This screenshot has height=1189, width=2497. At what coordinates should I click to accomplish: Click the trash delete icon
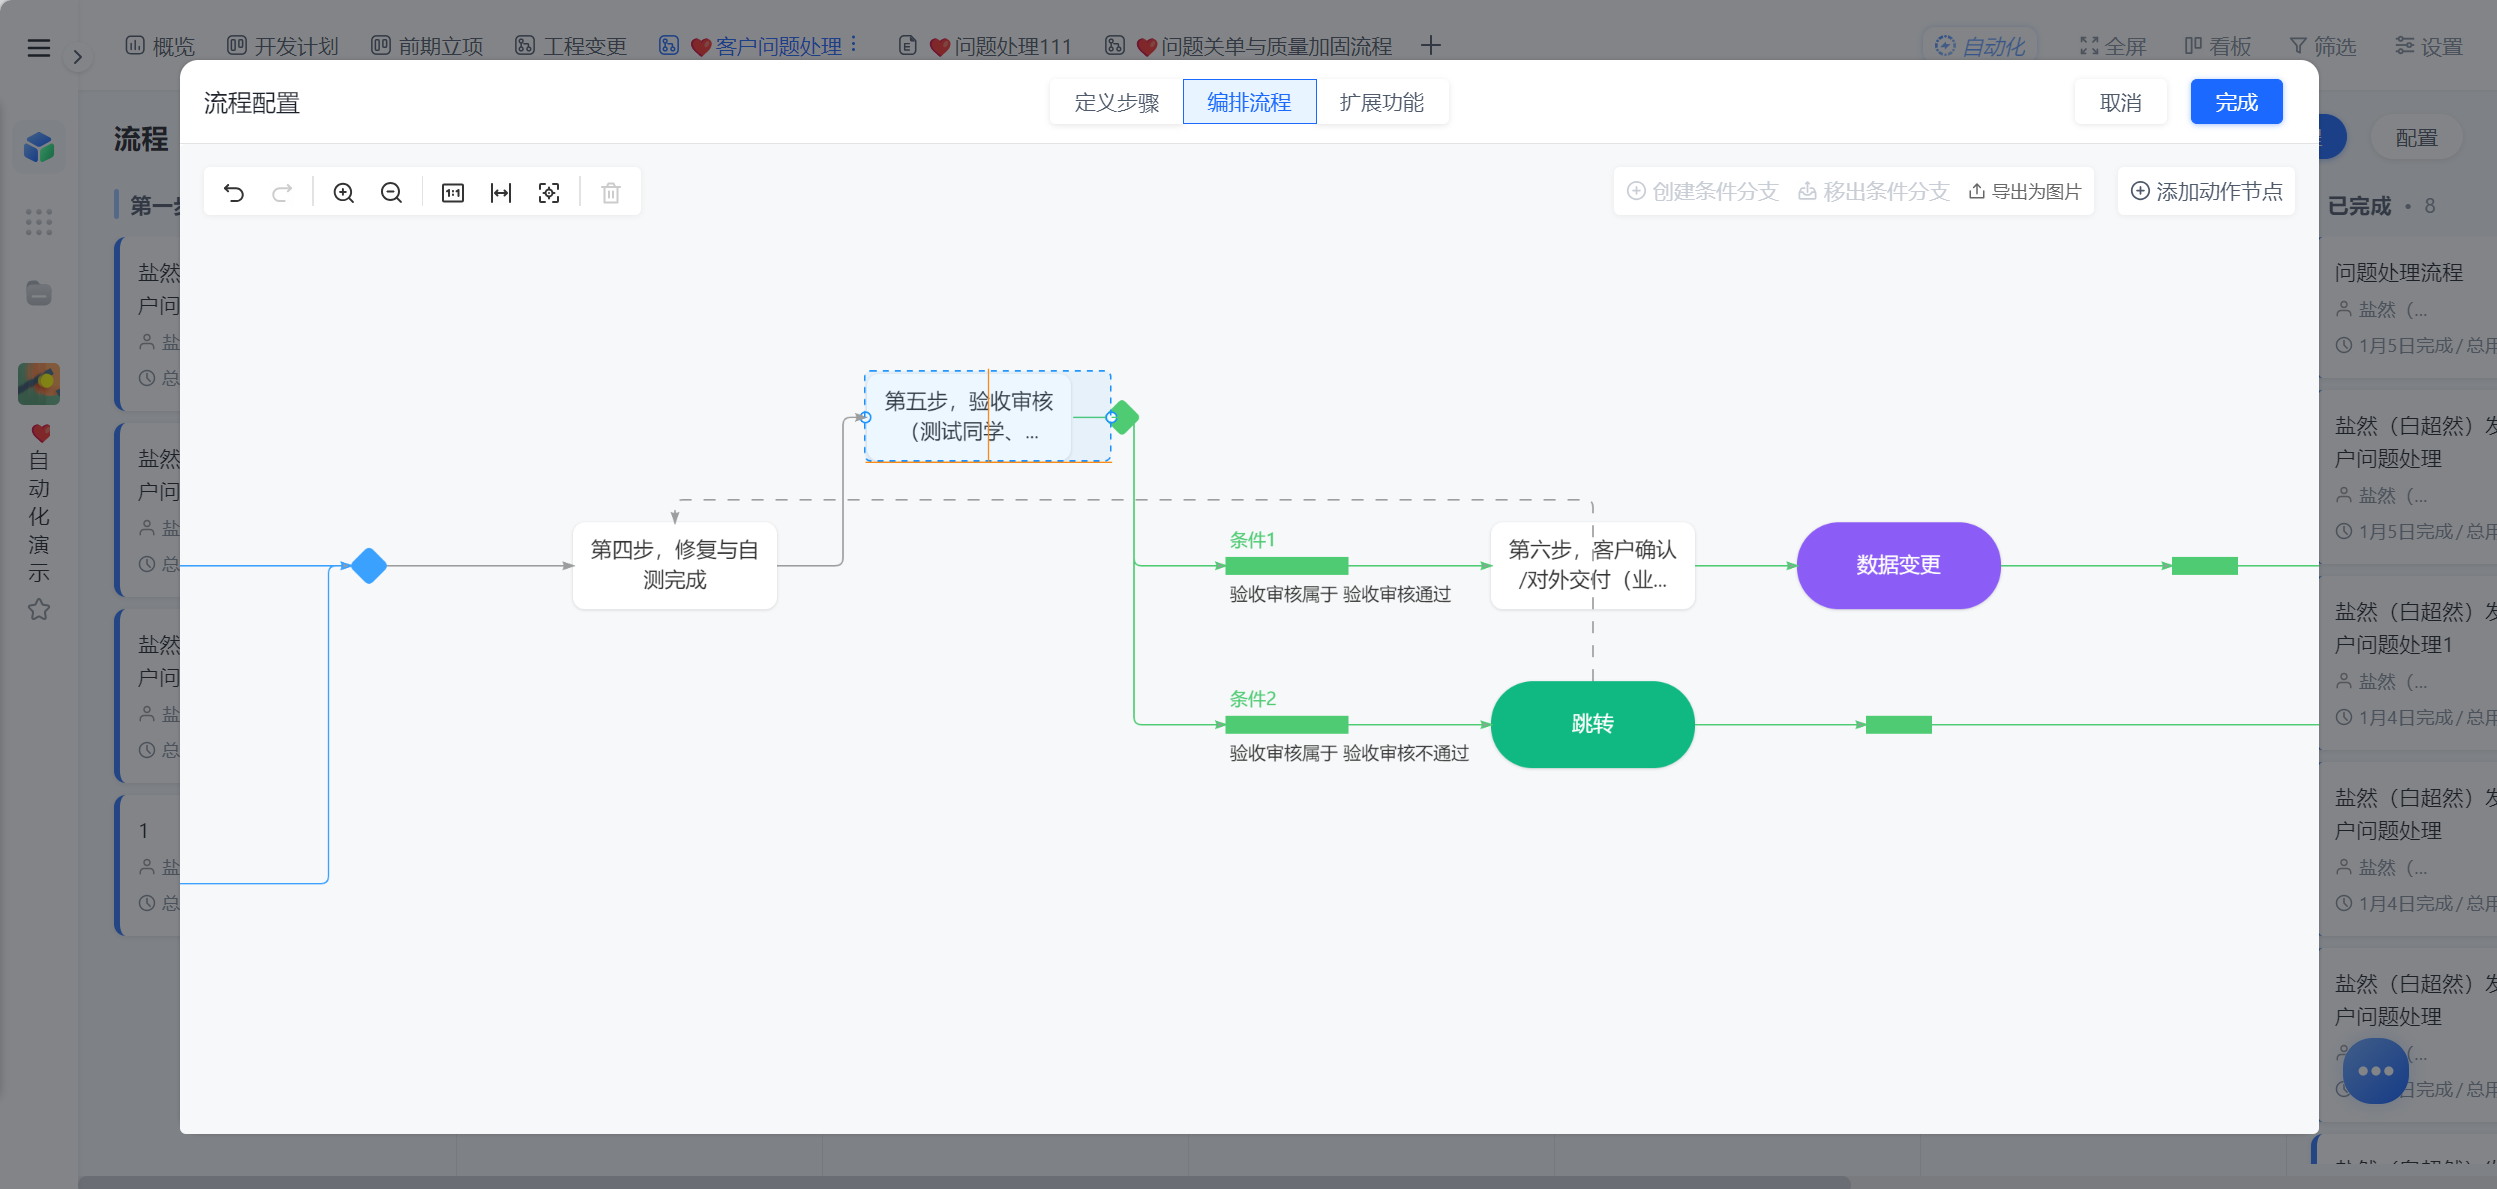point(611,192)
